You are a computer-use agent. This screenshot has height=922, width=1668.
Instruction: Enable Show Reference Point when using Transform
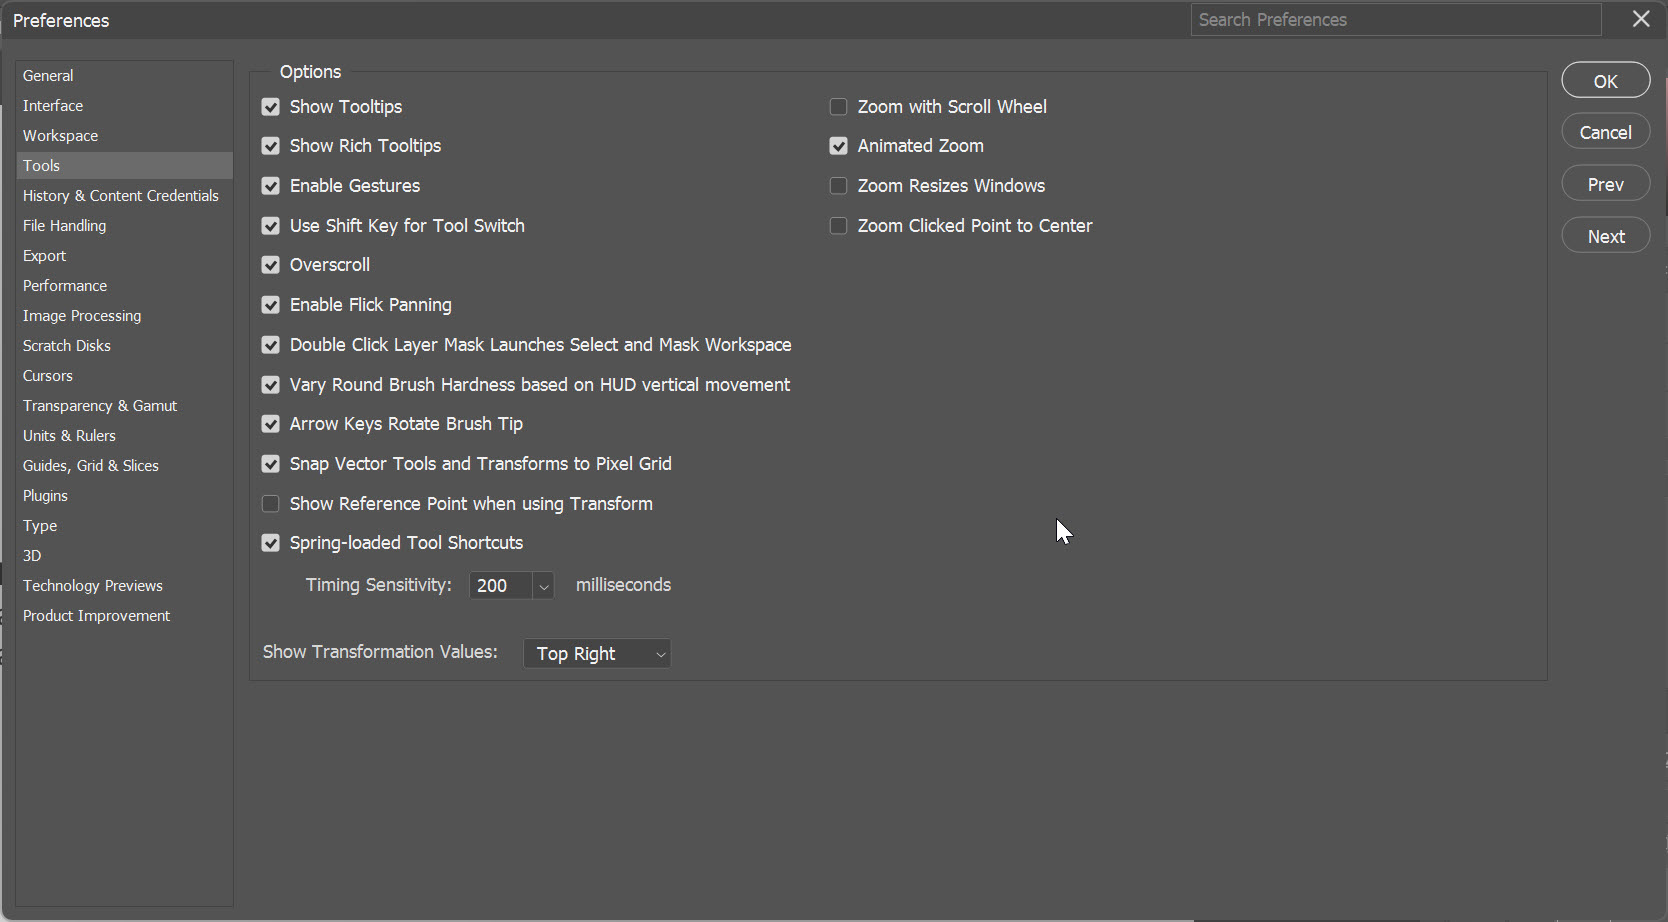click(x=271, y=504)
